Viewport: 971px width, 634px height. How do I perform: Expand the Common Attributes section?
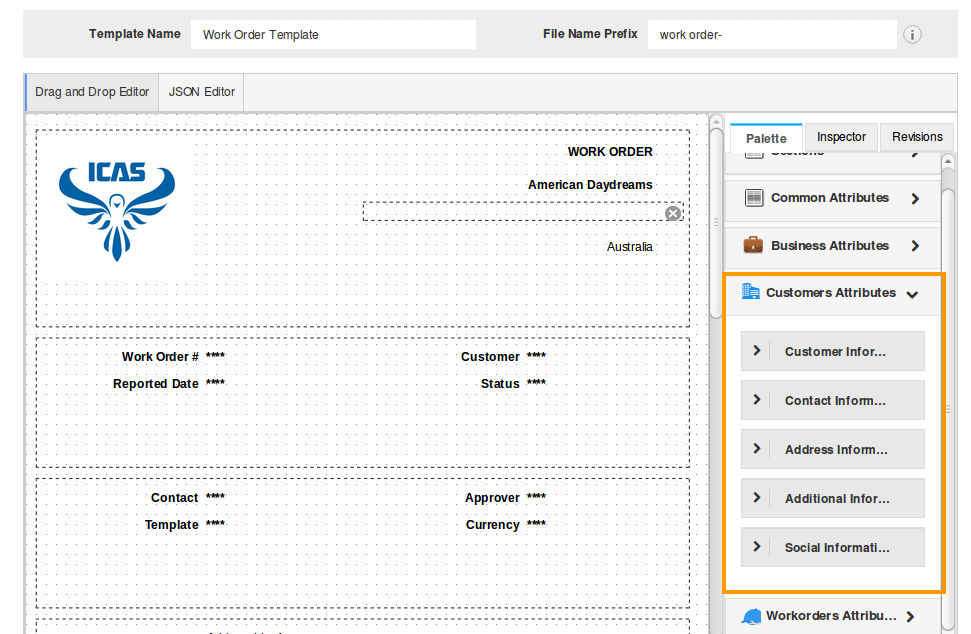tap(914, 199)
